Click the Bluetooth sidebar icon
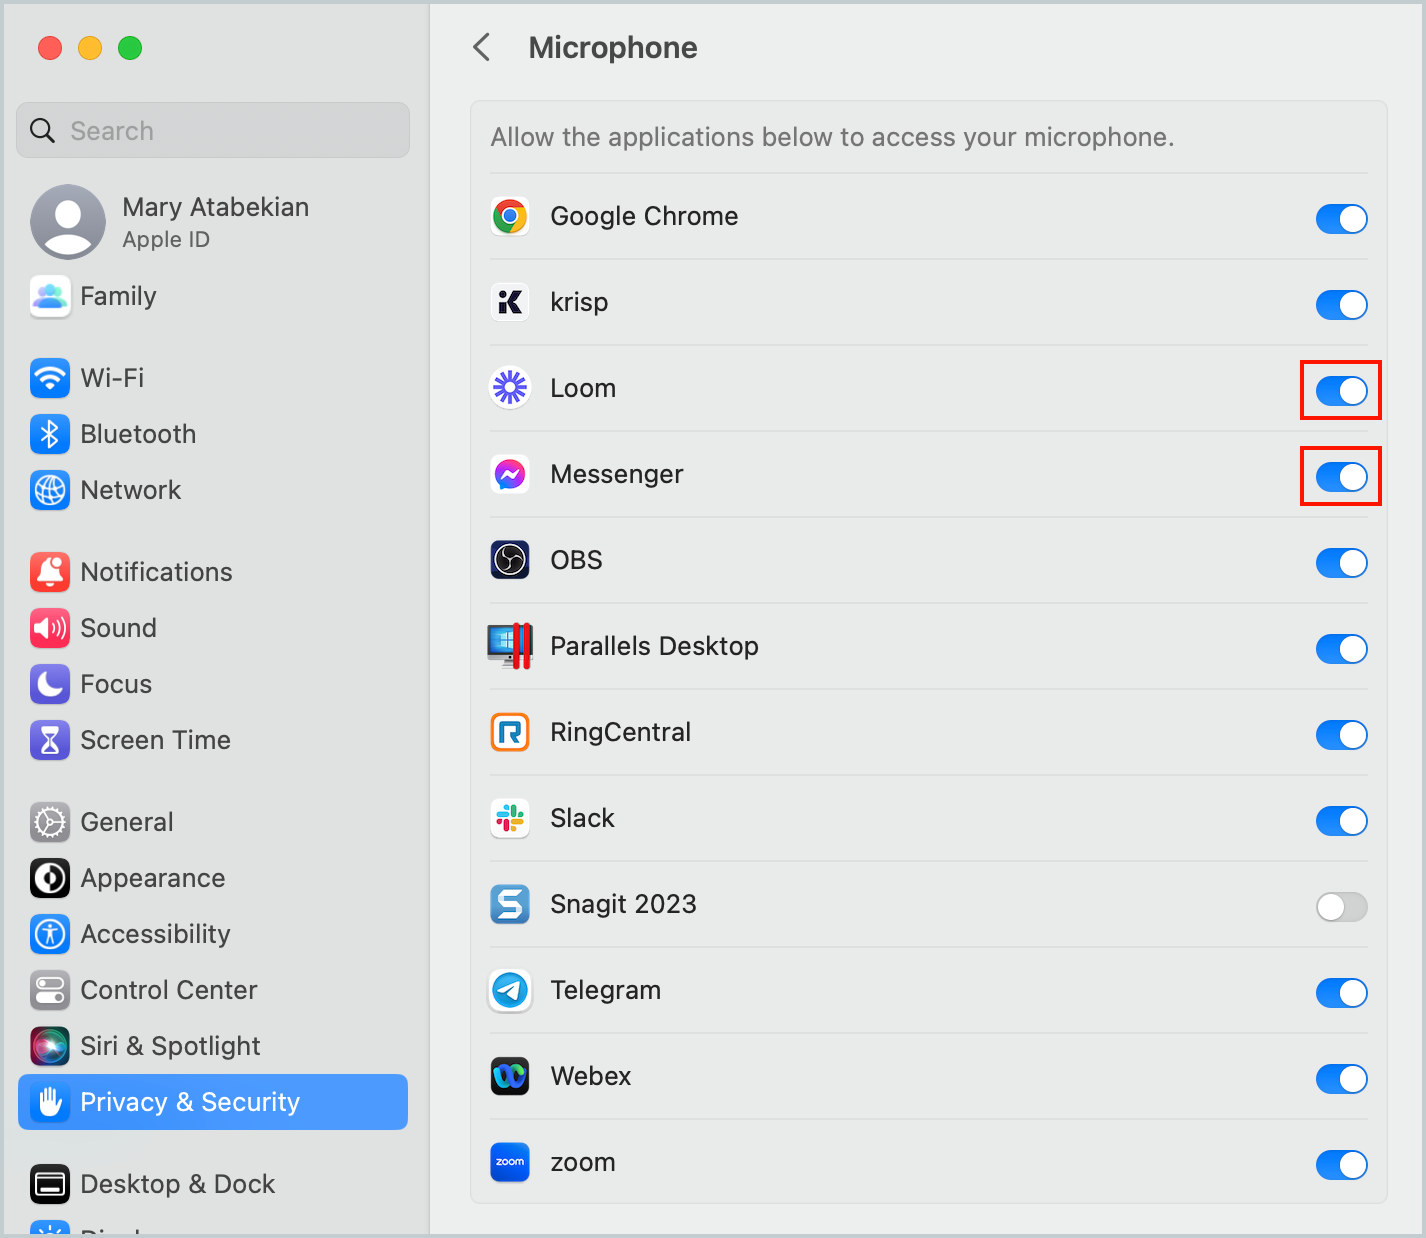The width and height of the screenshot is (1426, 1238). [x=50, y=434]
